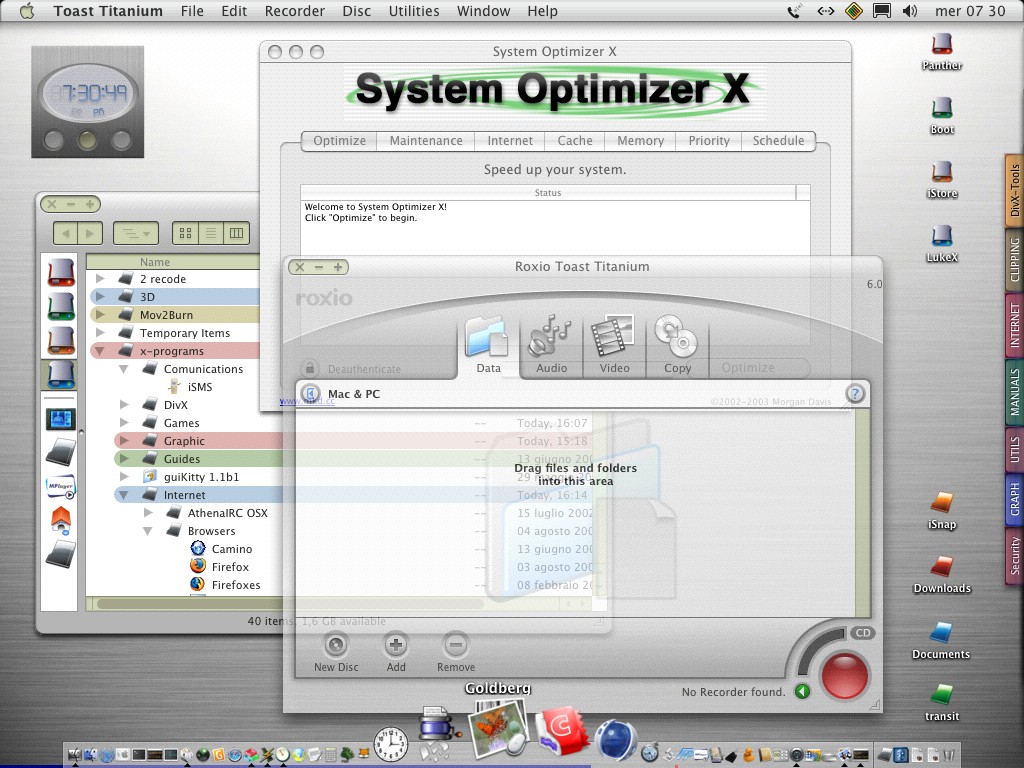Open Toast help question mark icon

tap(855, 394)
